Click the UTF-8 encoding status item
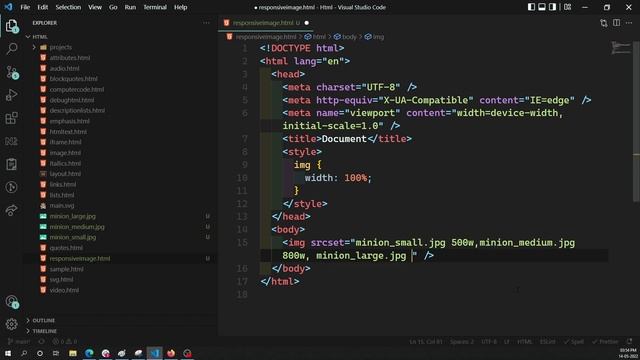This screenshot has height=360, width=640. (x=489, y=342)
